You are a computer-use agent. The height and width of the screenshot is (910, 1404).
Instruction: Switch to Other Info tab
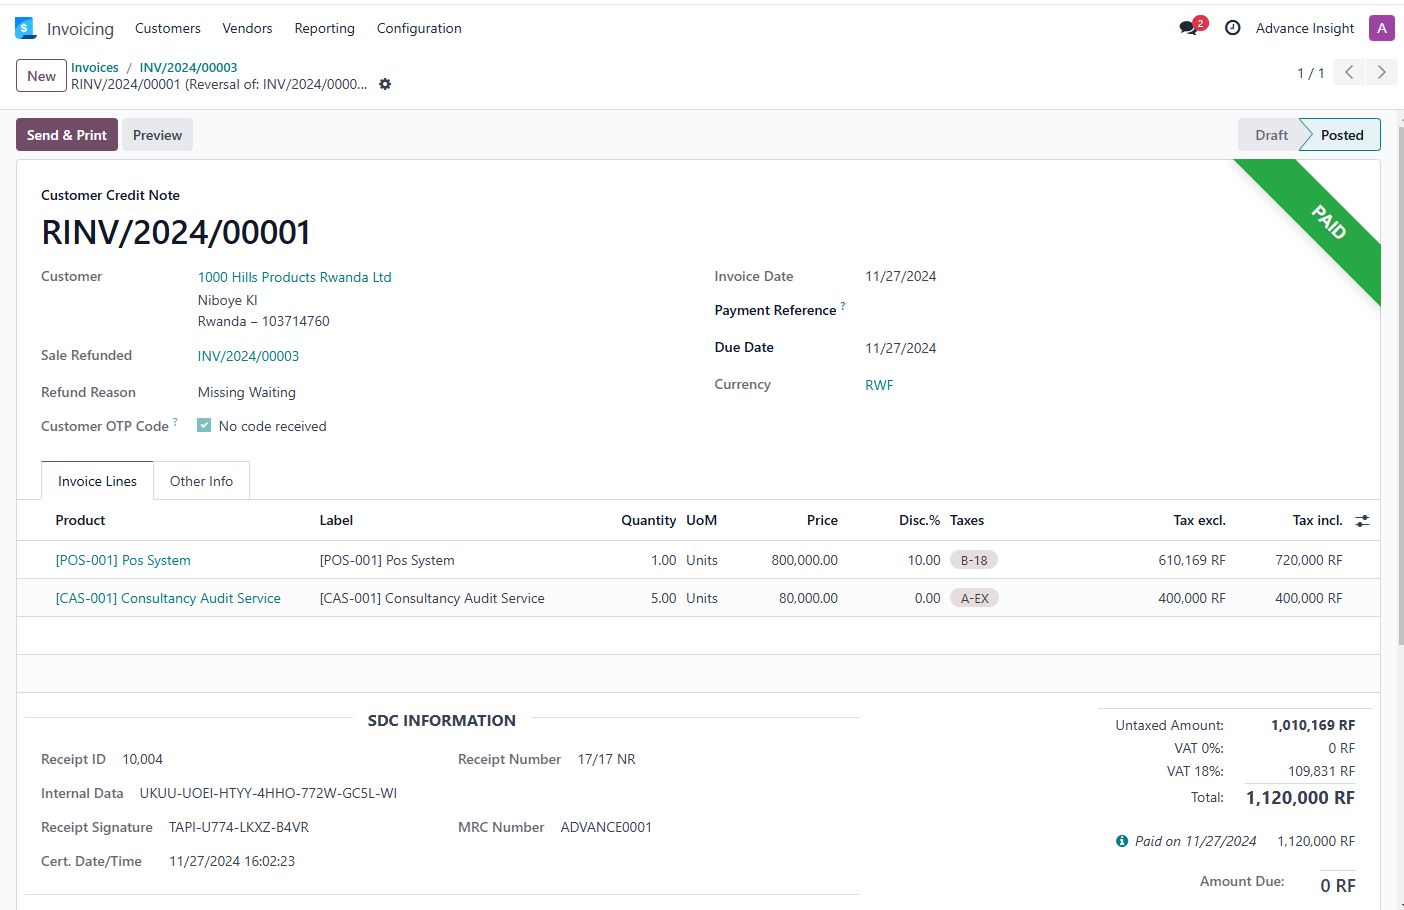pos(201,481)
